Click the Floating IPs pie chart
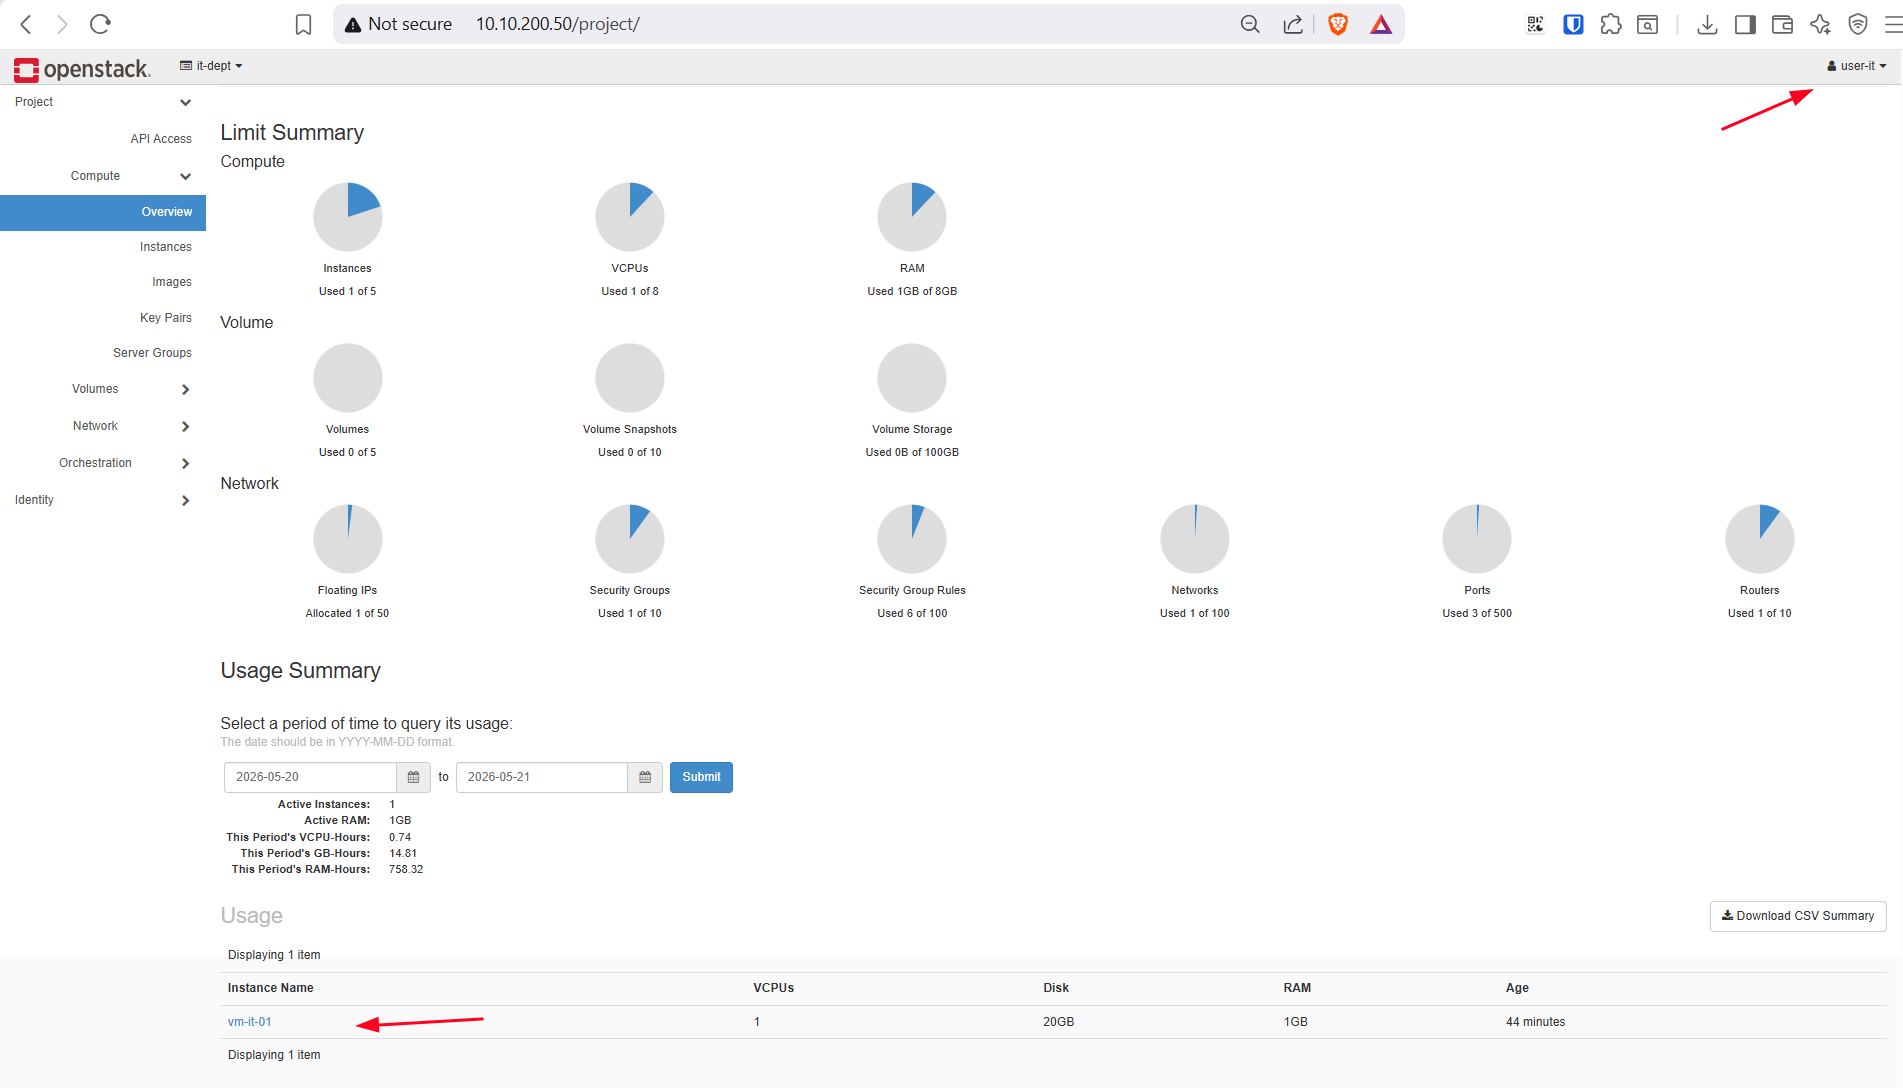 pyautogui.click(x=348, y=539)
